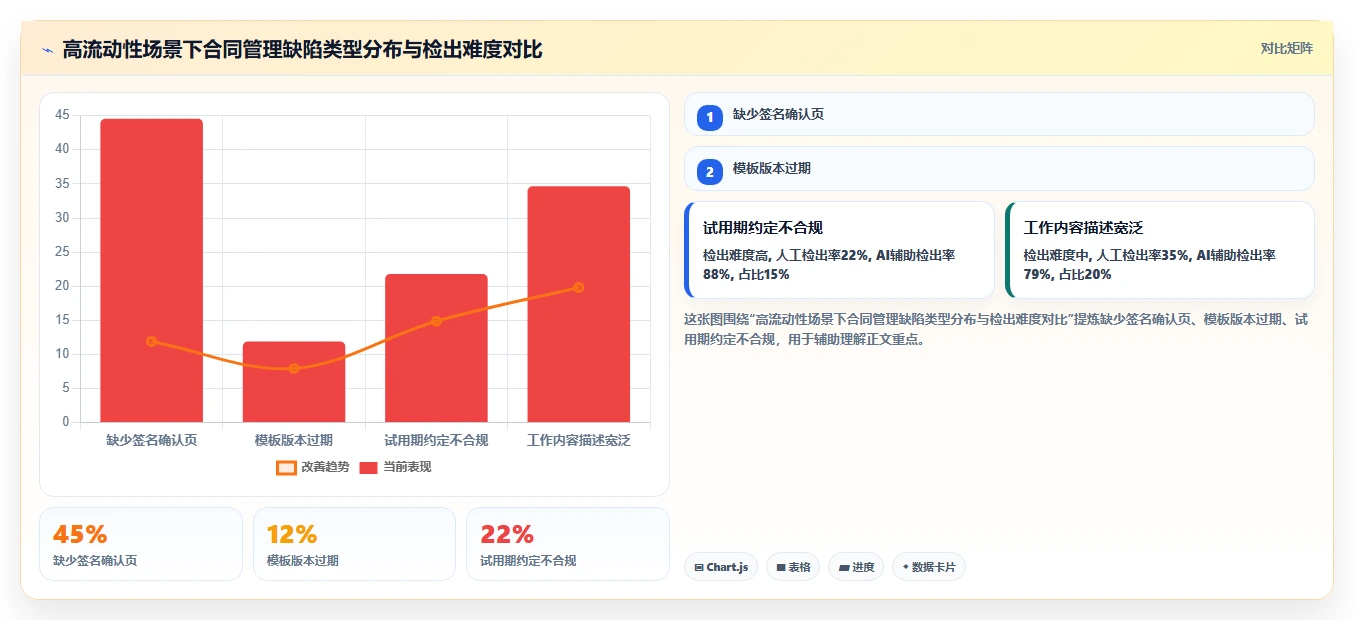This screenshot has height=620, width=1354.
Task: Click trend line point above 缺少签名确认页
Action: click(151, 341)
